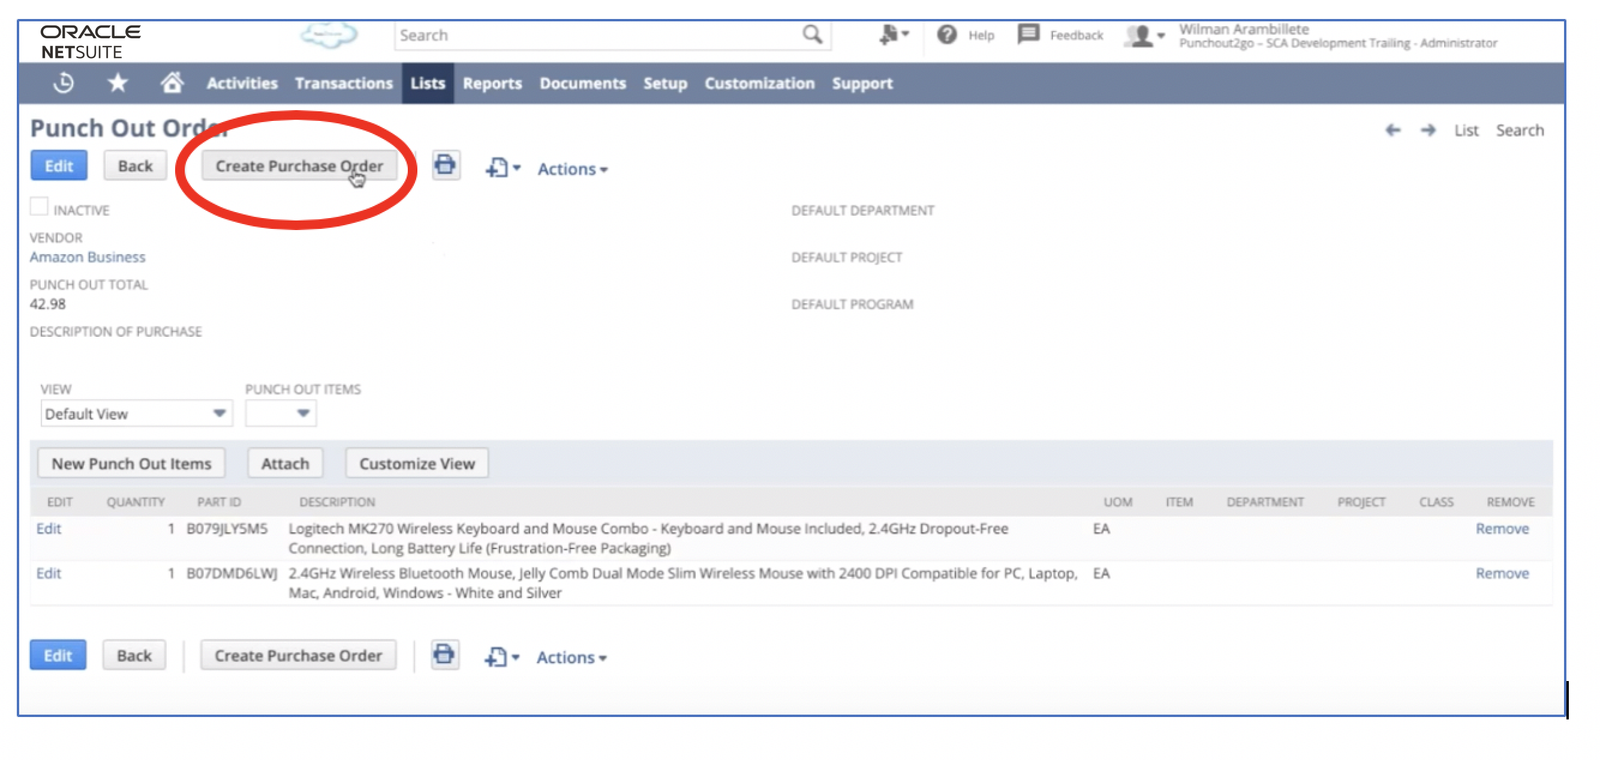1600x760 pixels.
Task: Click the Customize View button
Action: click(x=417, y=463)
